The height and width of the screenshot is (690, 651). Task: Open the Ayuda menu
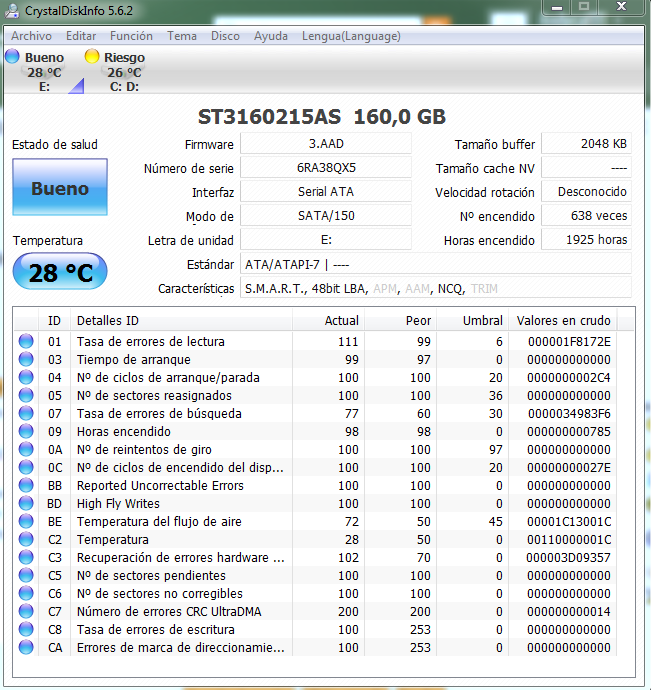pos(271,36)
